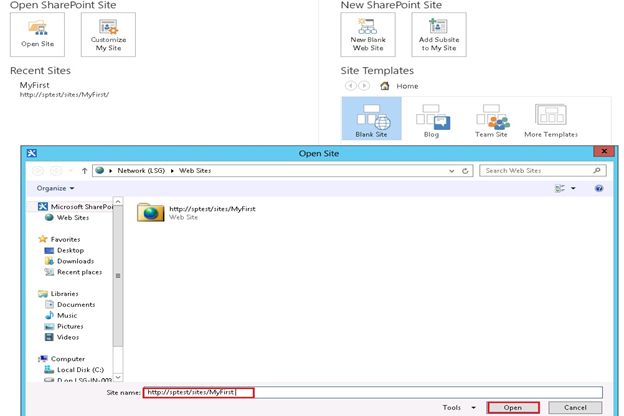Click the forward arrow in Site Templates
This screenshot has width=624, height=416.
[364, 86]
